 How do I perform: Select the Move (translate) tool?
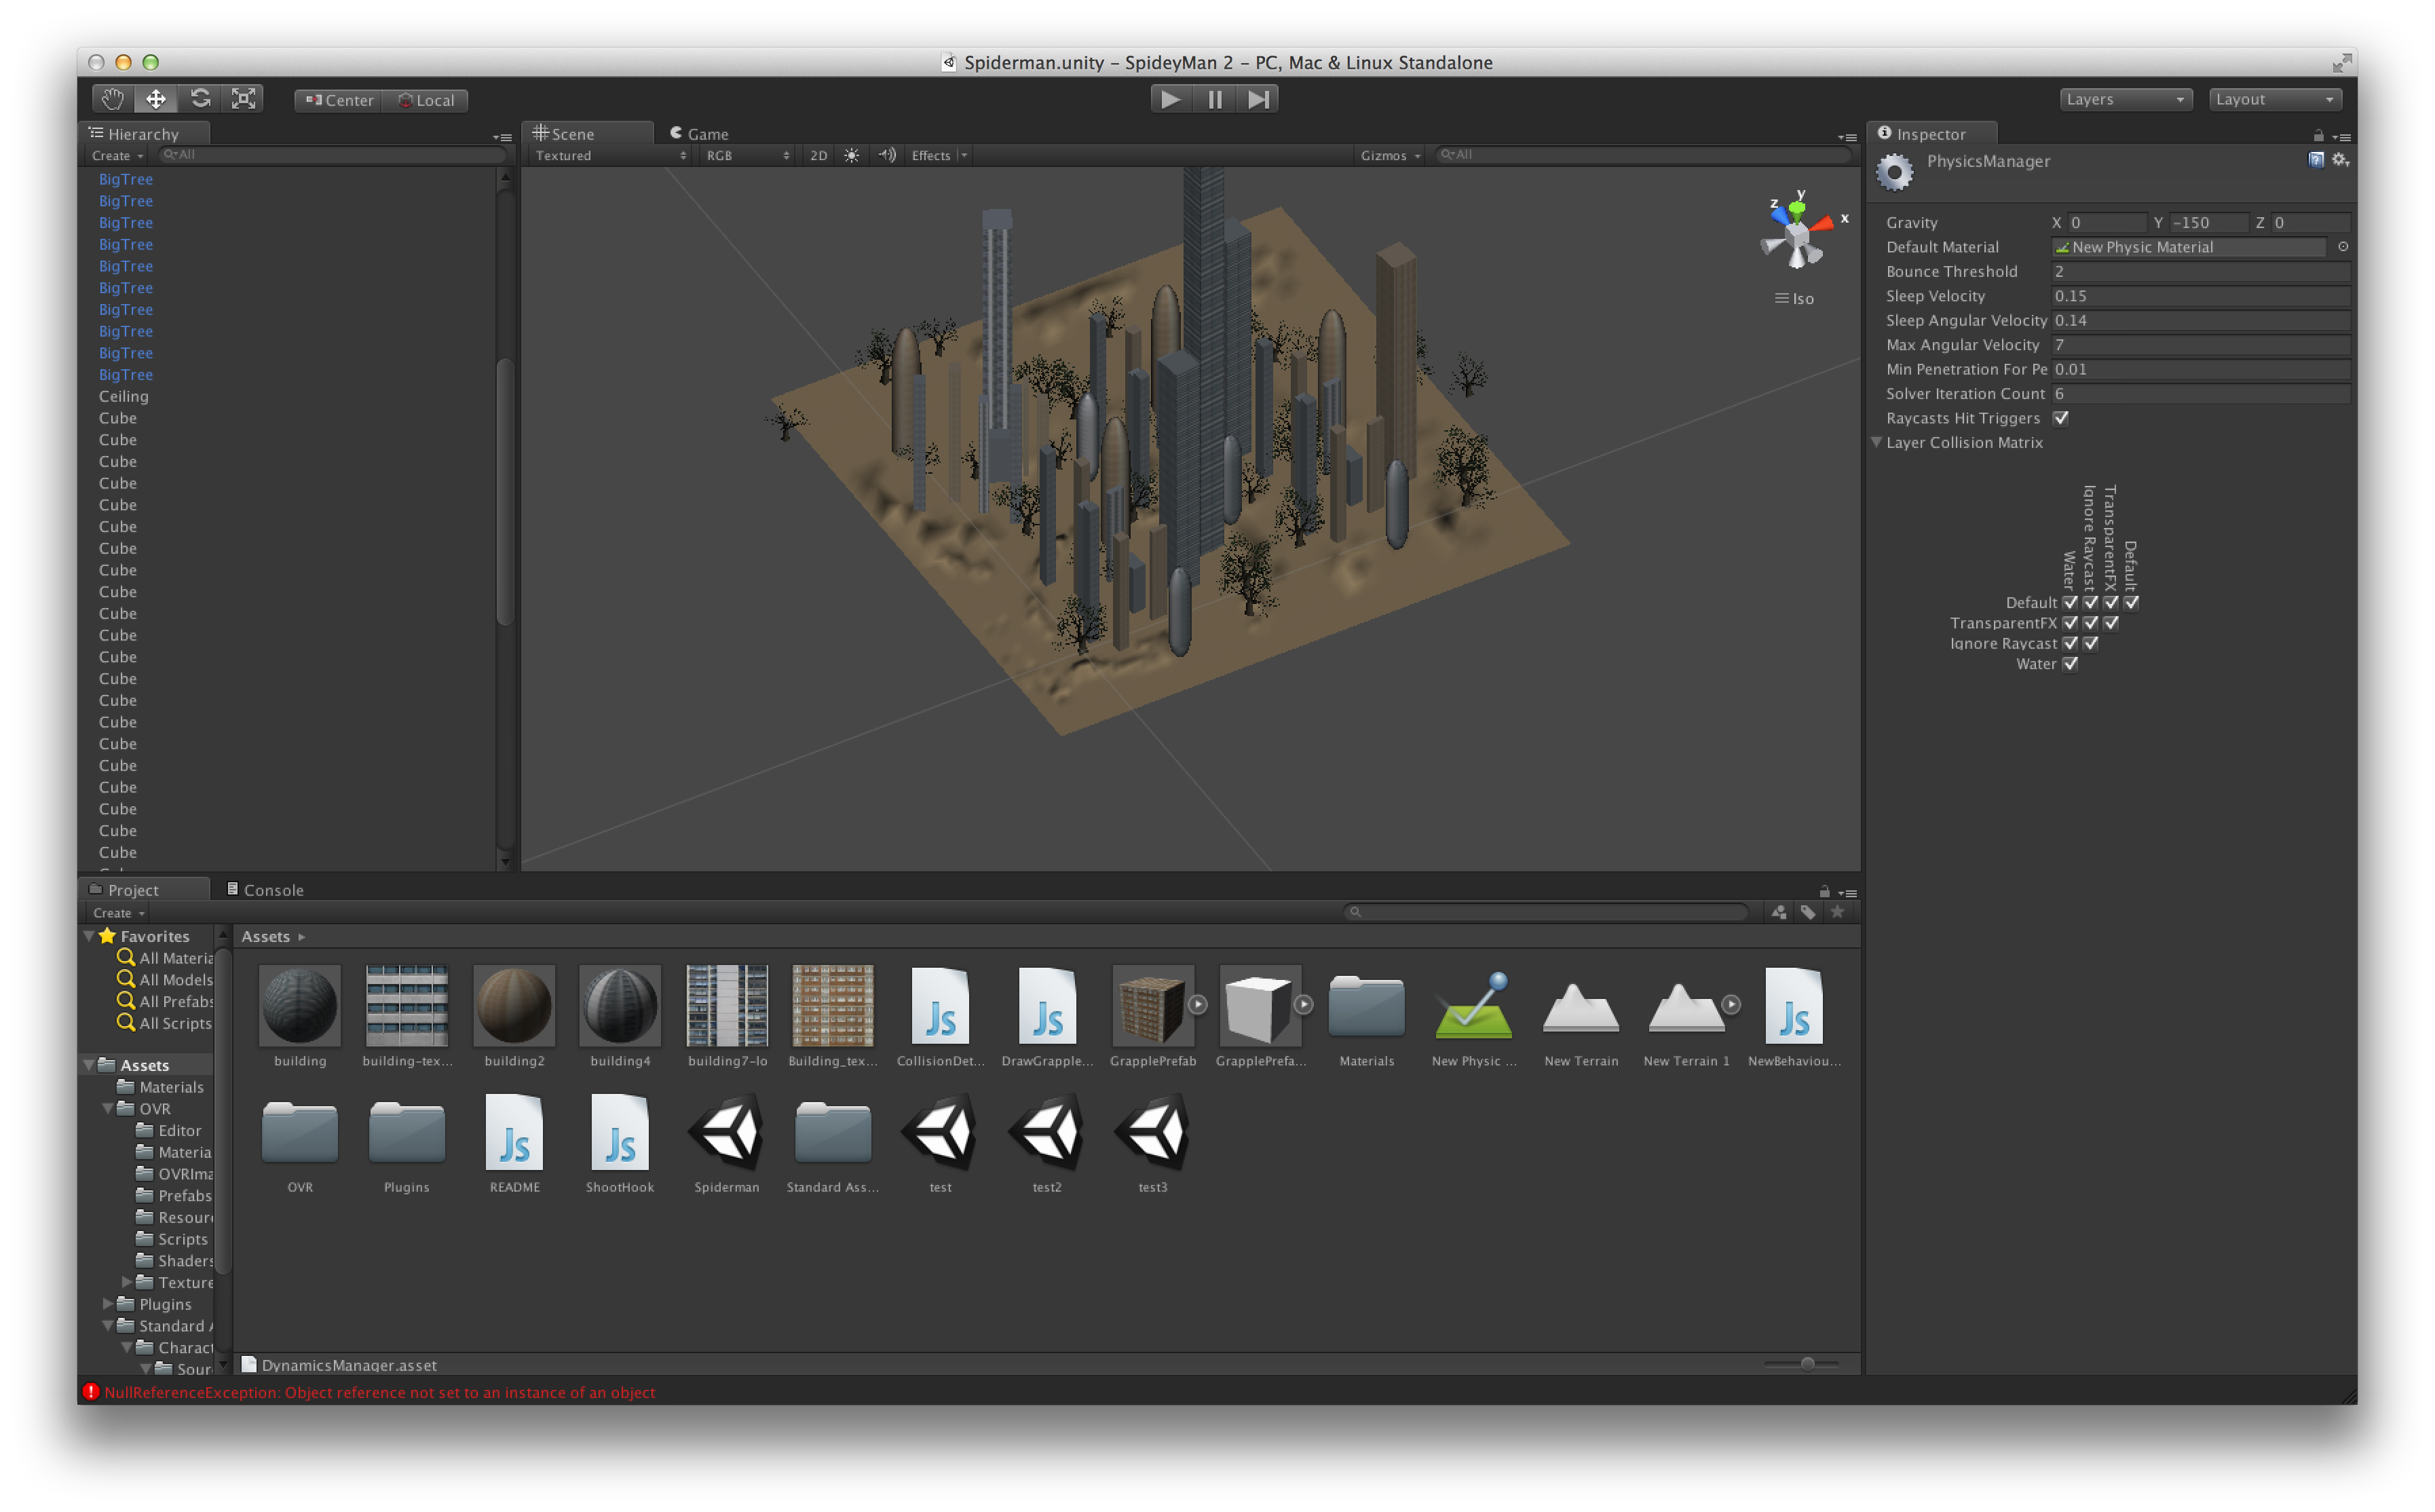(x=156, y=99)
